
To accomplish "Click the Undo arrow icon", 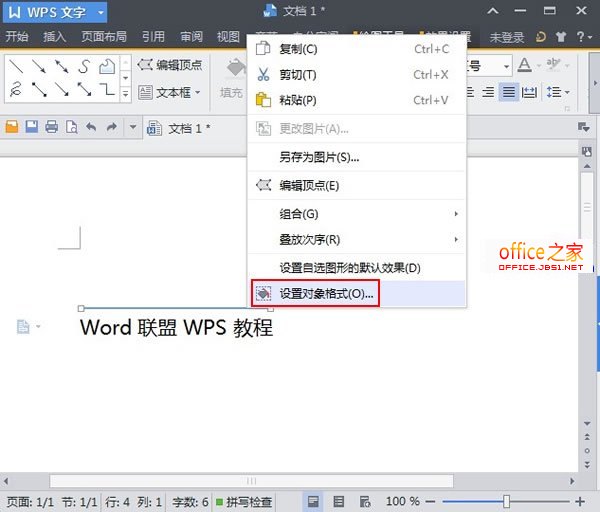I will (91, 128).
